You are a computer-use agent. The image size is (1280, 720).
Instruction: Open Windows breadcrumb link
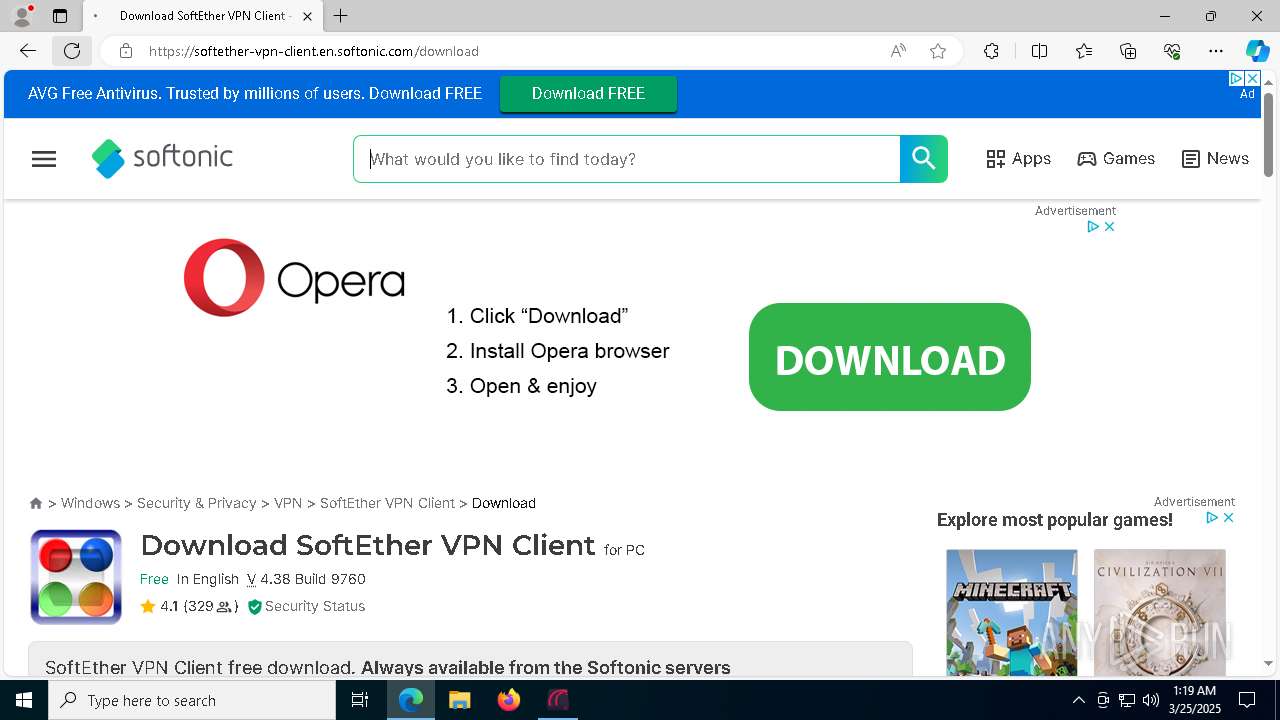click(x=90, y=503)
